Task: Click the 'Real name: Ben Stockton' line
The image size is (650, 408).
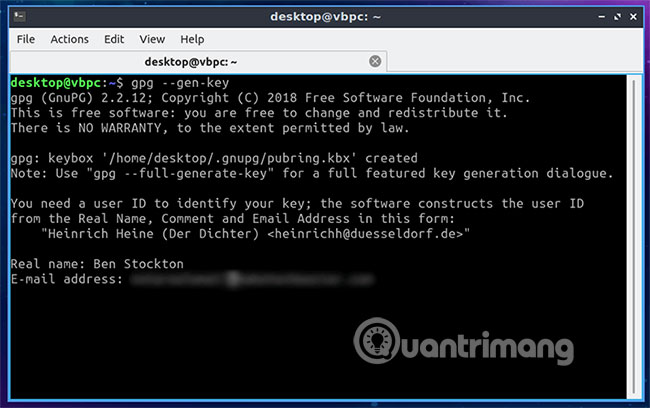Action: pyautogui.click(x=97, y=264)
